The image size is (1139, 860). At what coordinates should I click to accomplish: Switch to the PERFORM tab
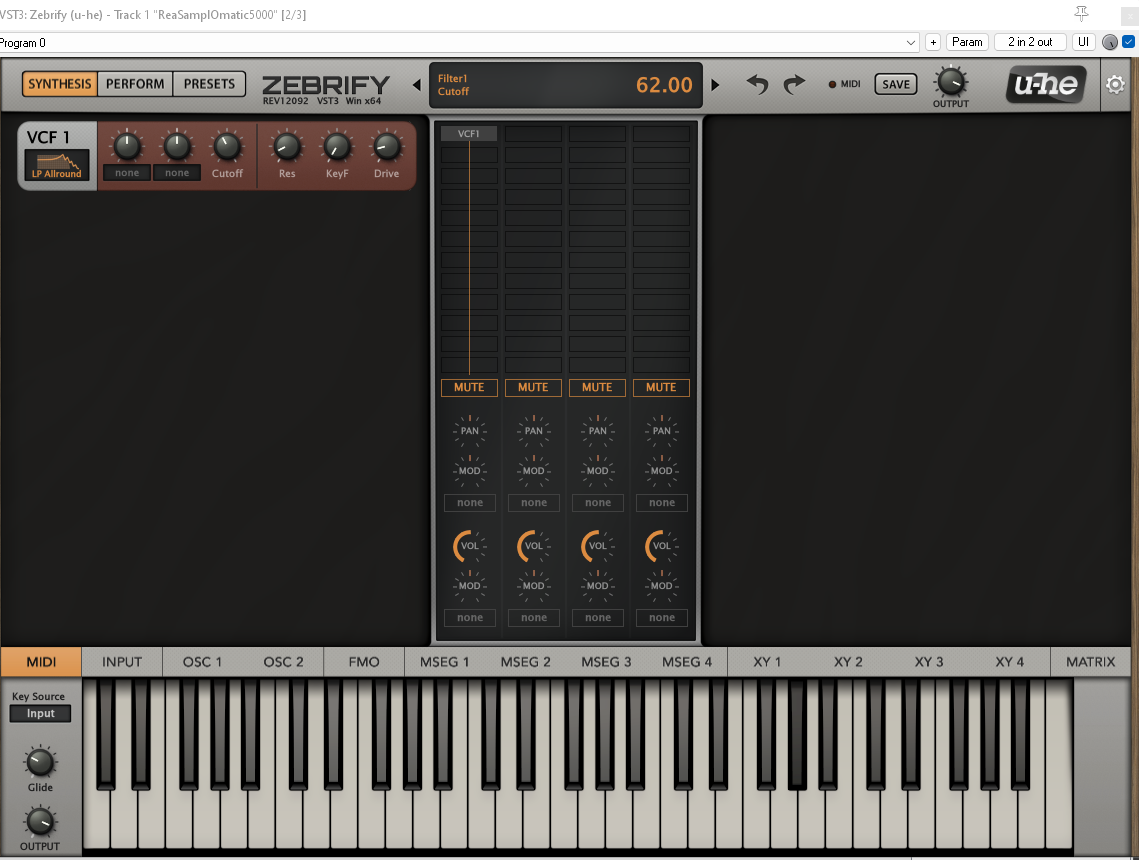point(135,84)
